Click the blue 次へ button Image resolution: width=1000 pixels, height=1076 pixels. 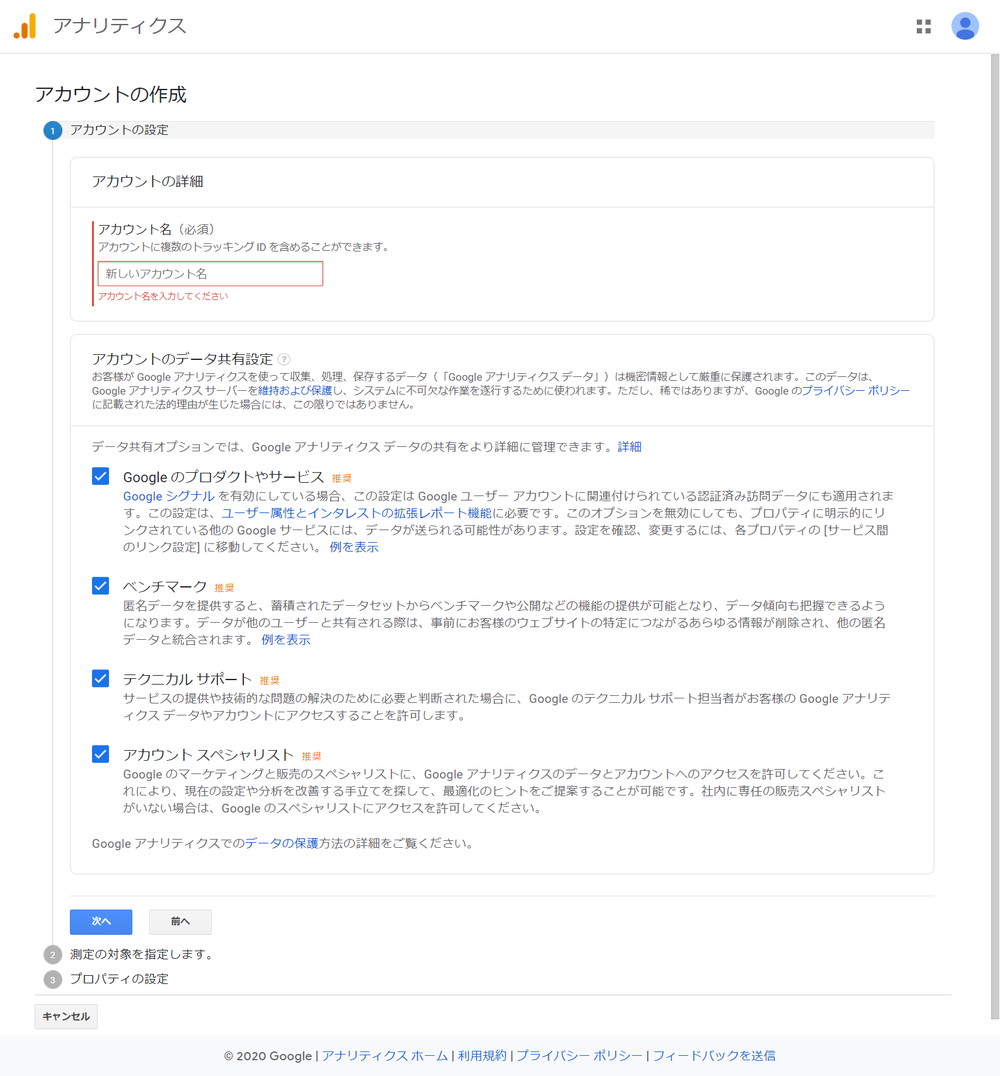coord(101,922)
